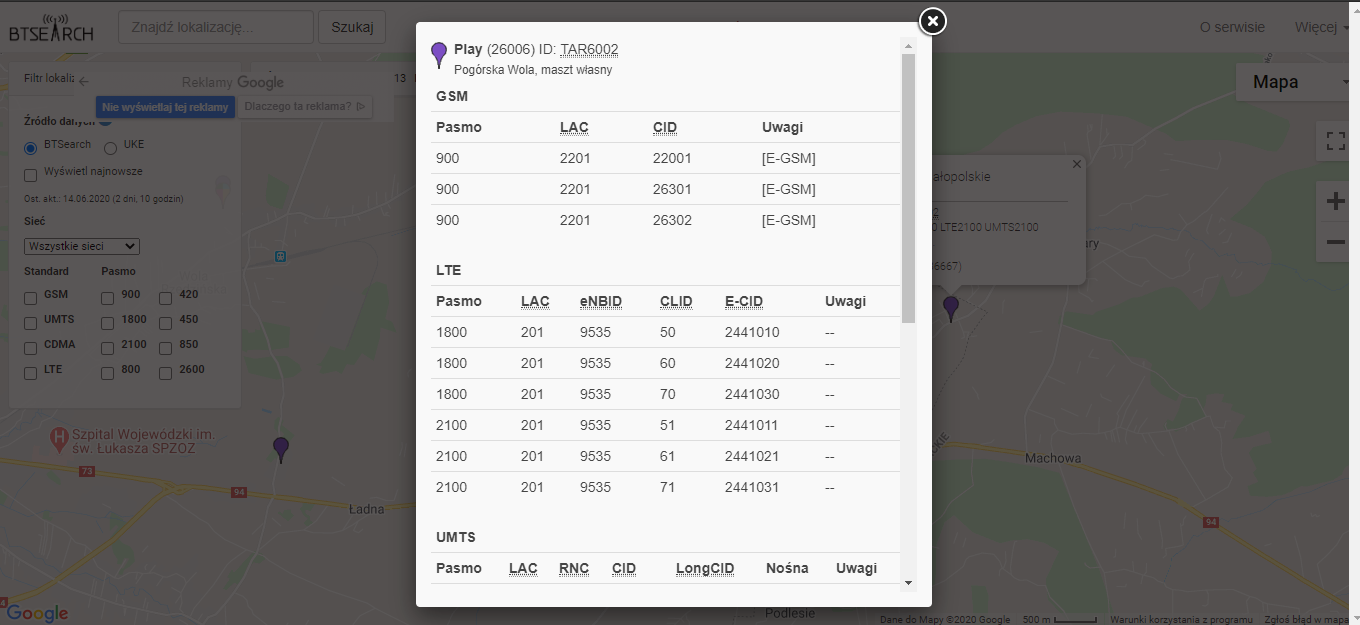Click the scrollbar down arrow in popup

tap(908, 582)
